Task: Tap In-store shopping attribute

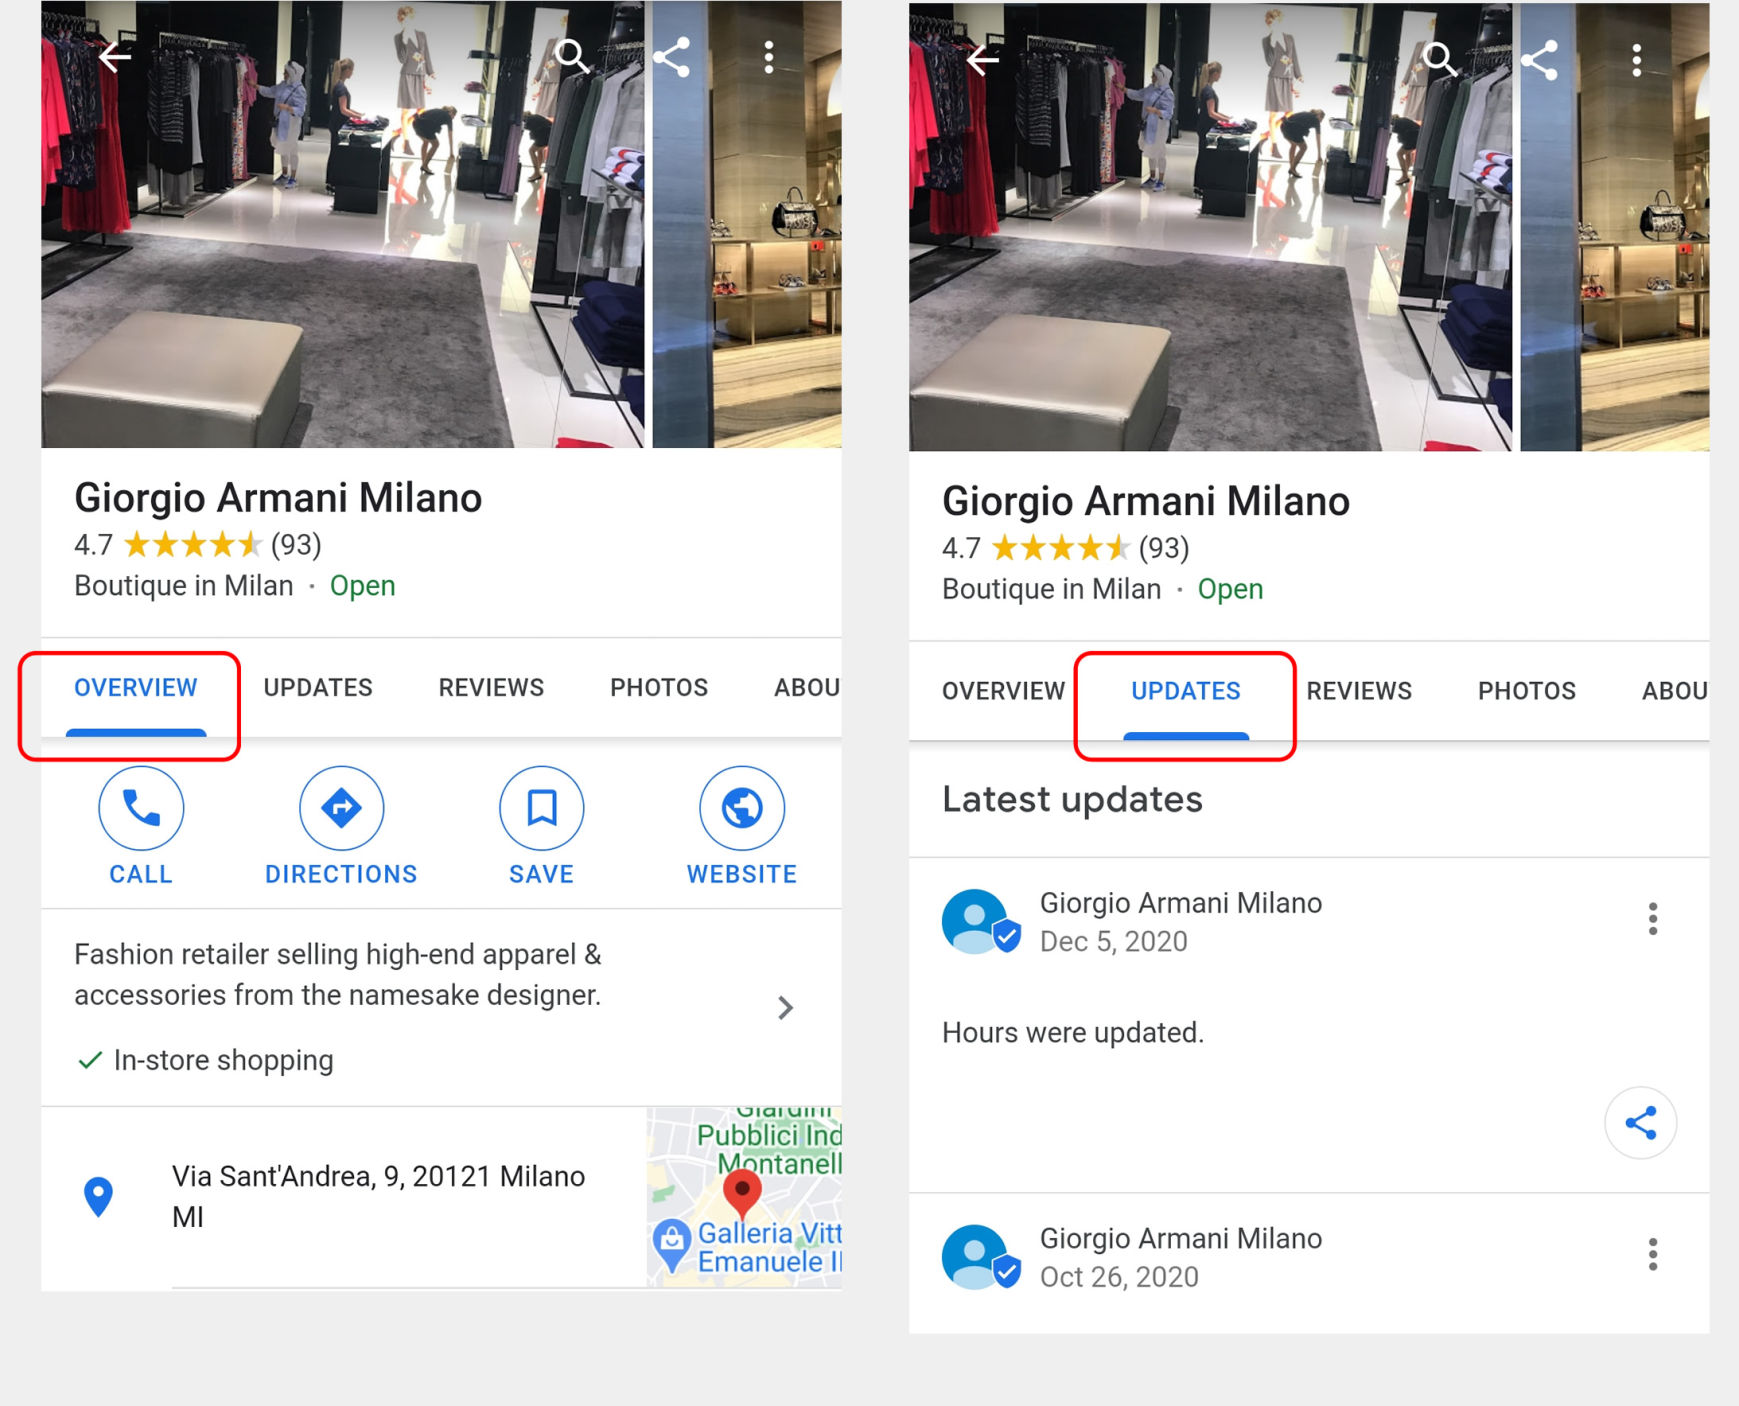Action: 205,1060
